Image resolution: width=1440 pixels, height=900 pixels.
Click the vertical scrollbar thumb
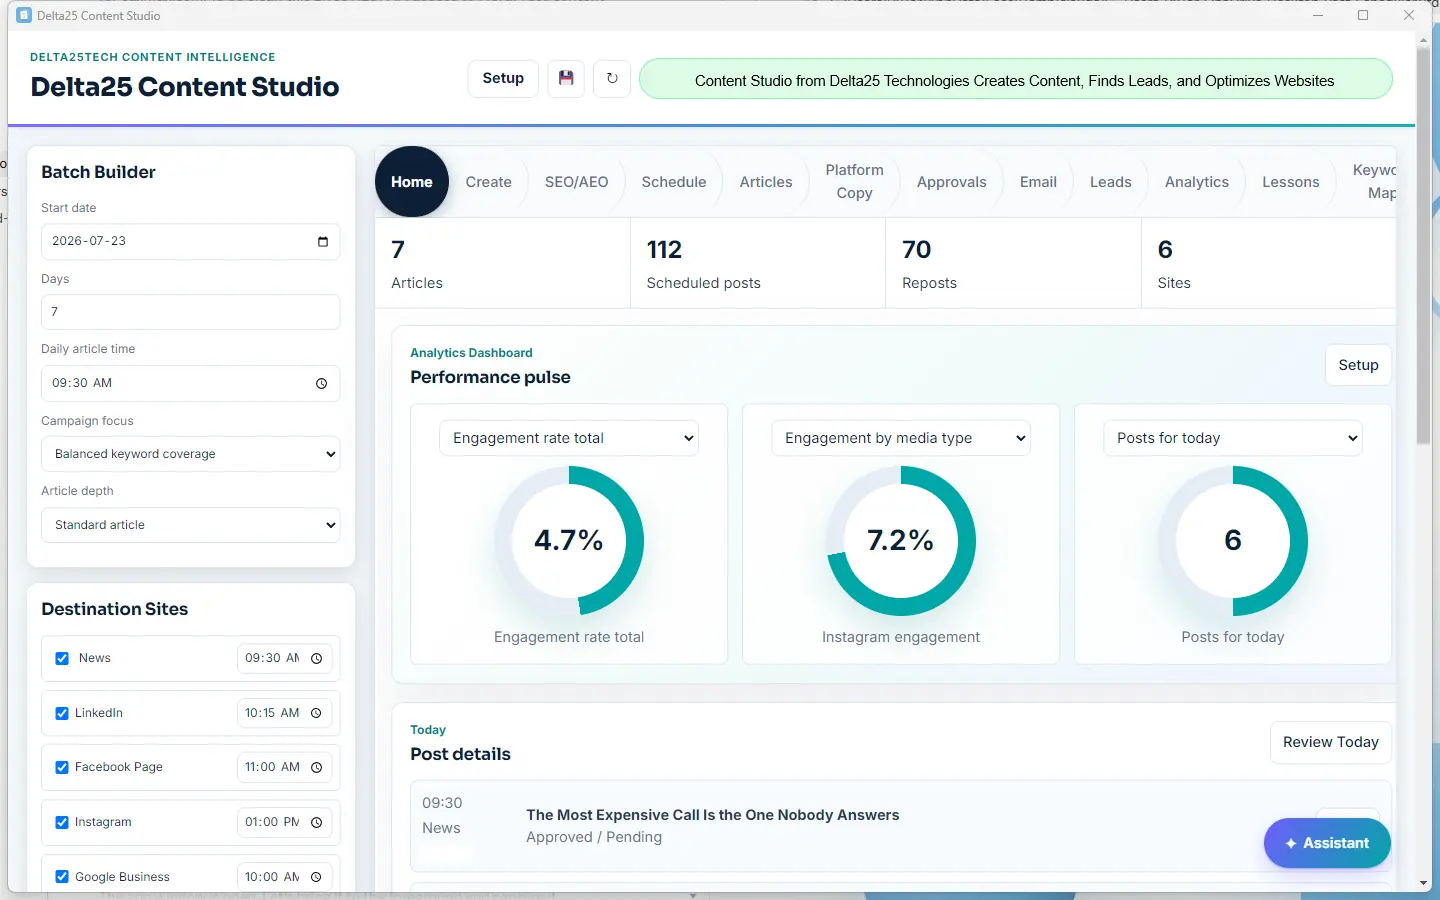[1423, 245]
